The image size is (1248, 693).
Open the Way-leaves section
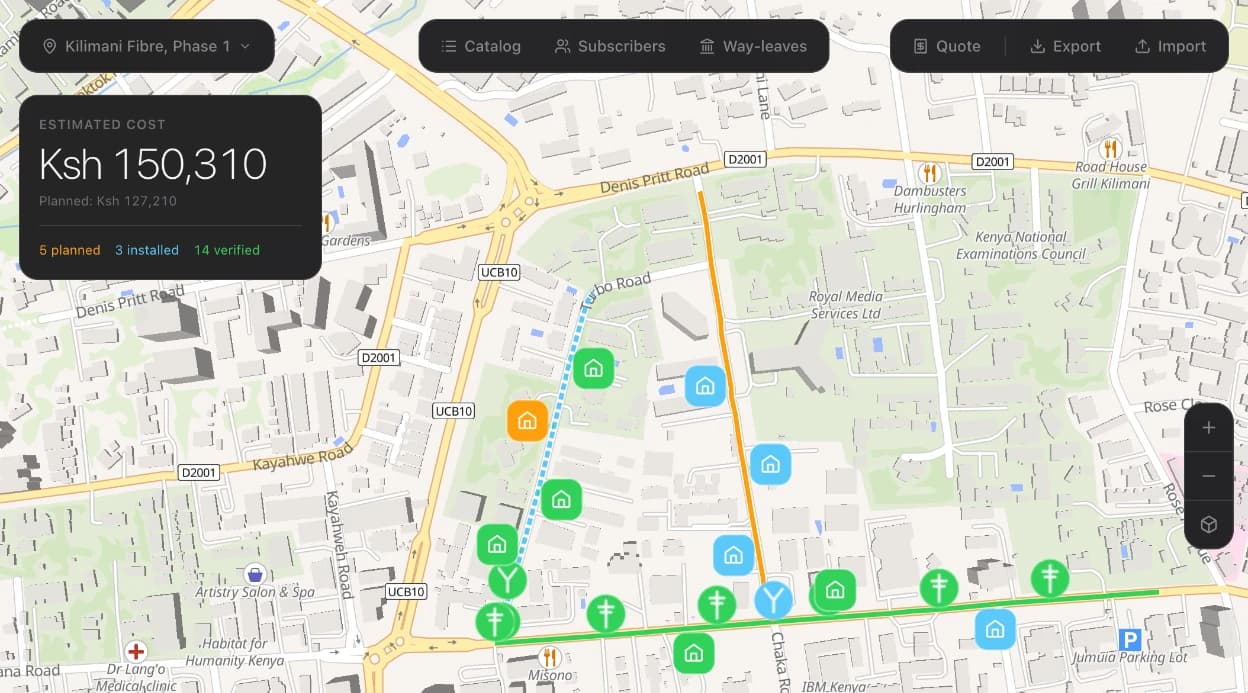point(753,46)
